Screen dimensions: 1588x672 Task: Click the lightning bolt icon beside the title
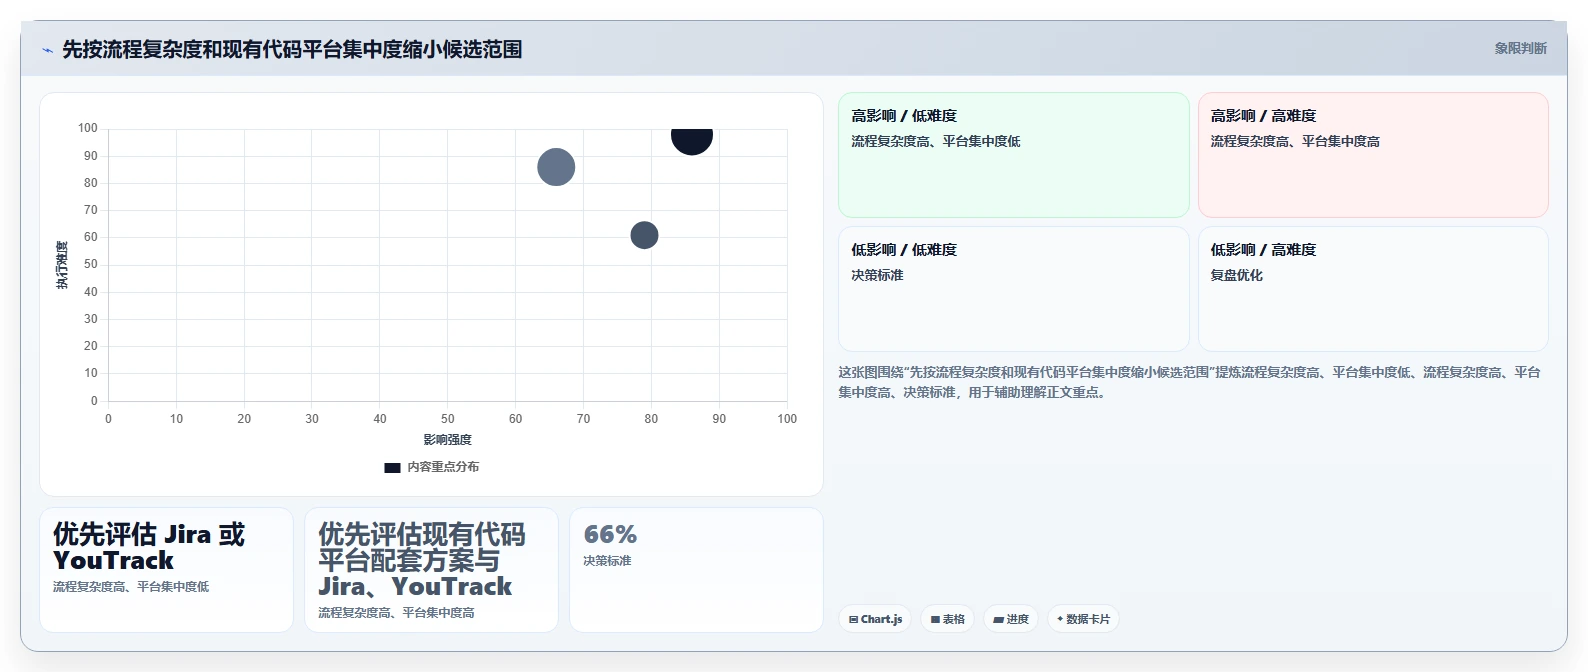pos(47,50)
